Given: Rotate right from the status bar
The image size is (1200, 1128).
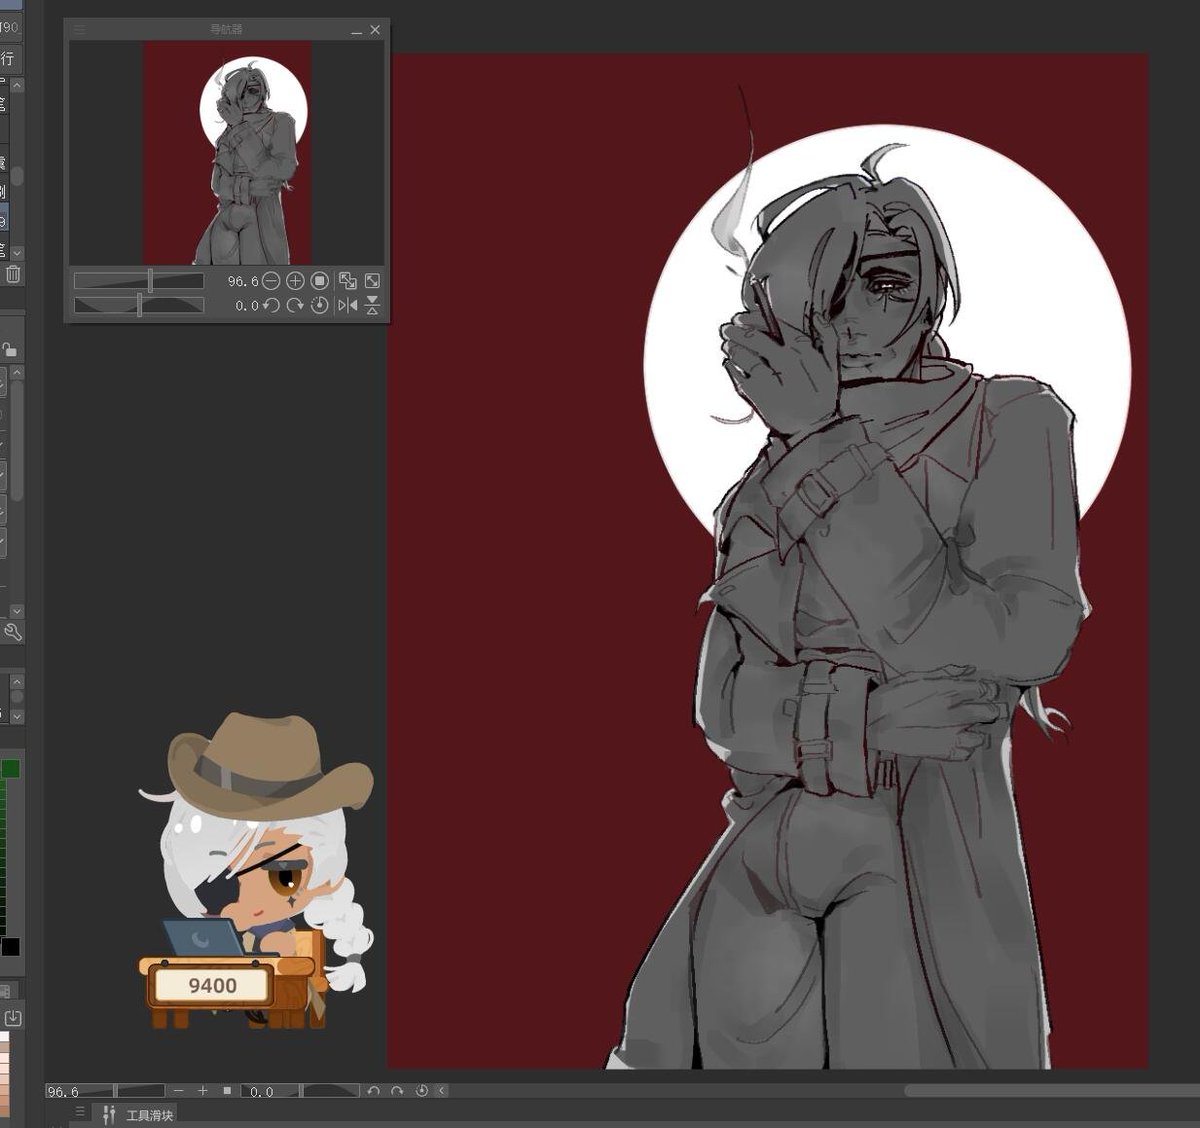Looking at the screenshot, I should [397, 1091].
